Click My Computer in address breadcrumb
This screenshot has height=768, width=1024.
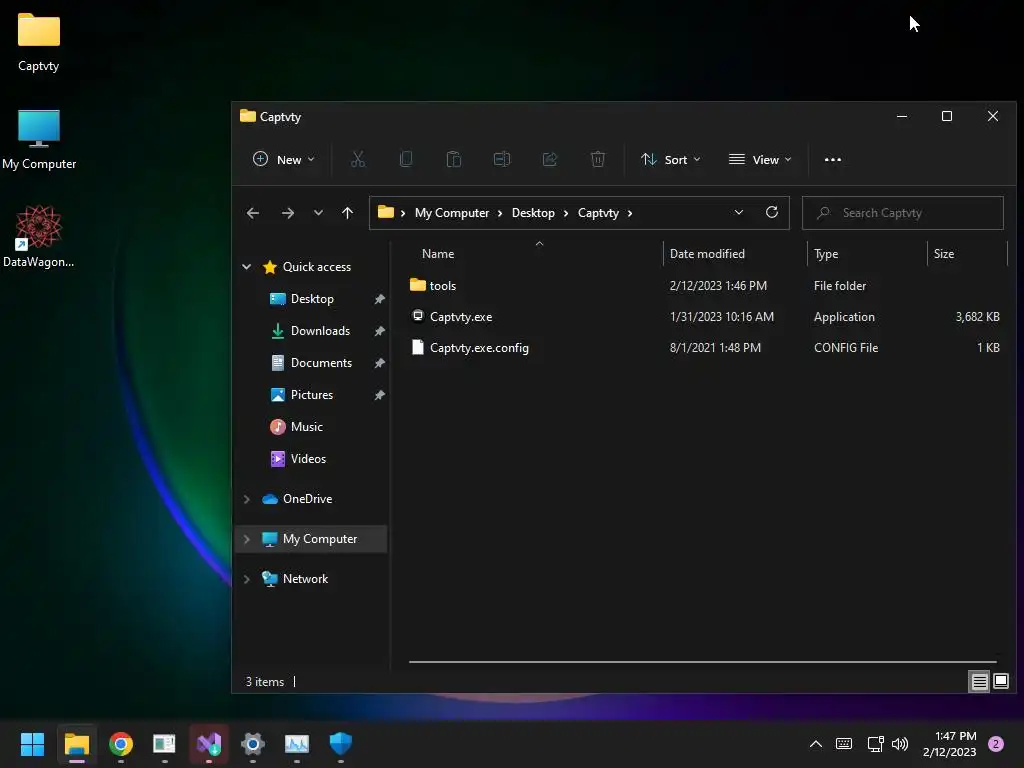tap(451, 213)
